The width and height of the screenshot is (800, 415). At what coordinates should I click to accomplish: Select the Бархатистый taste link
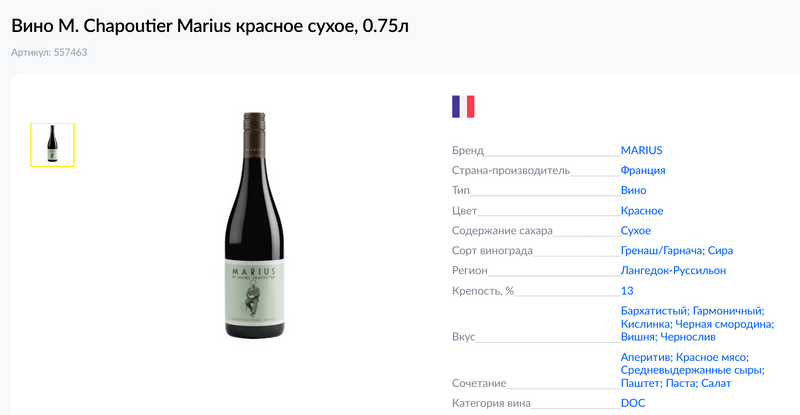coord(655,312)
